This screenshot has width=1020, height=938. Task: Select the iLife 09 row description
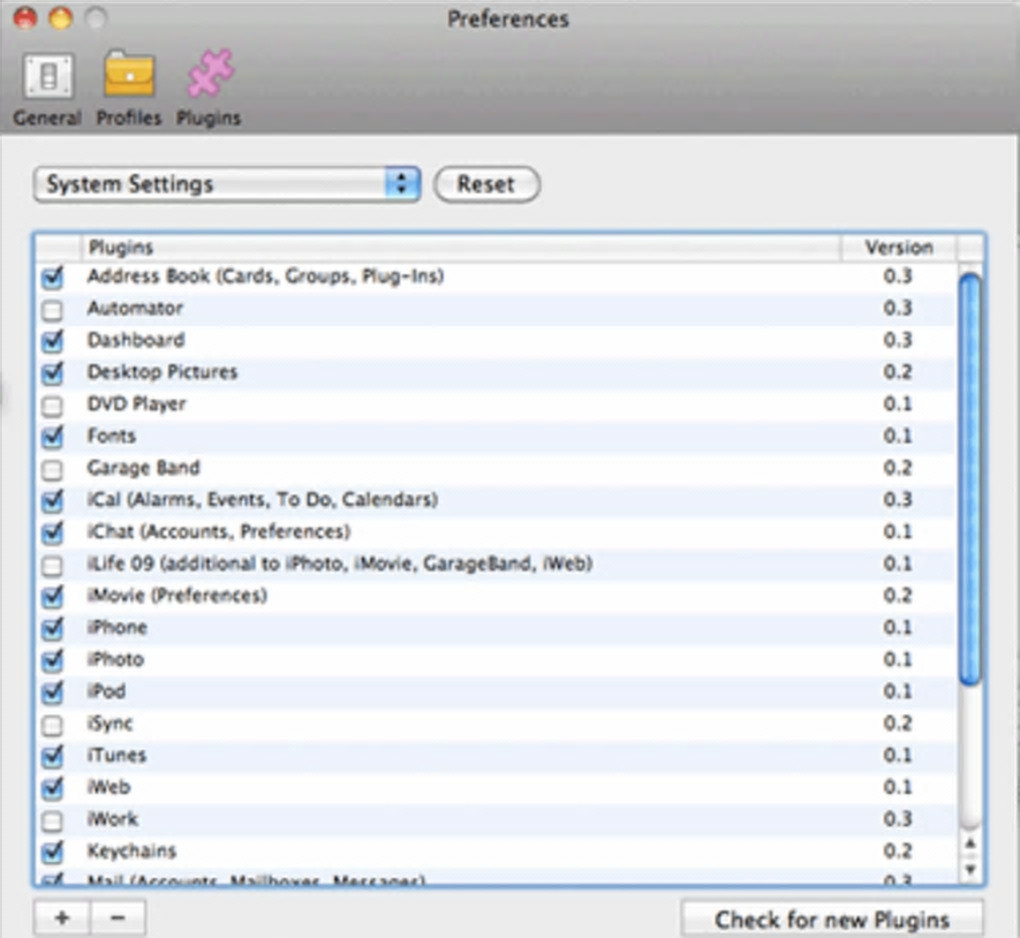pos(340,563)
